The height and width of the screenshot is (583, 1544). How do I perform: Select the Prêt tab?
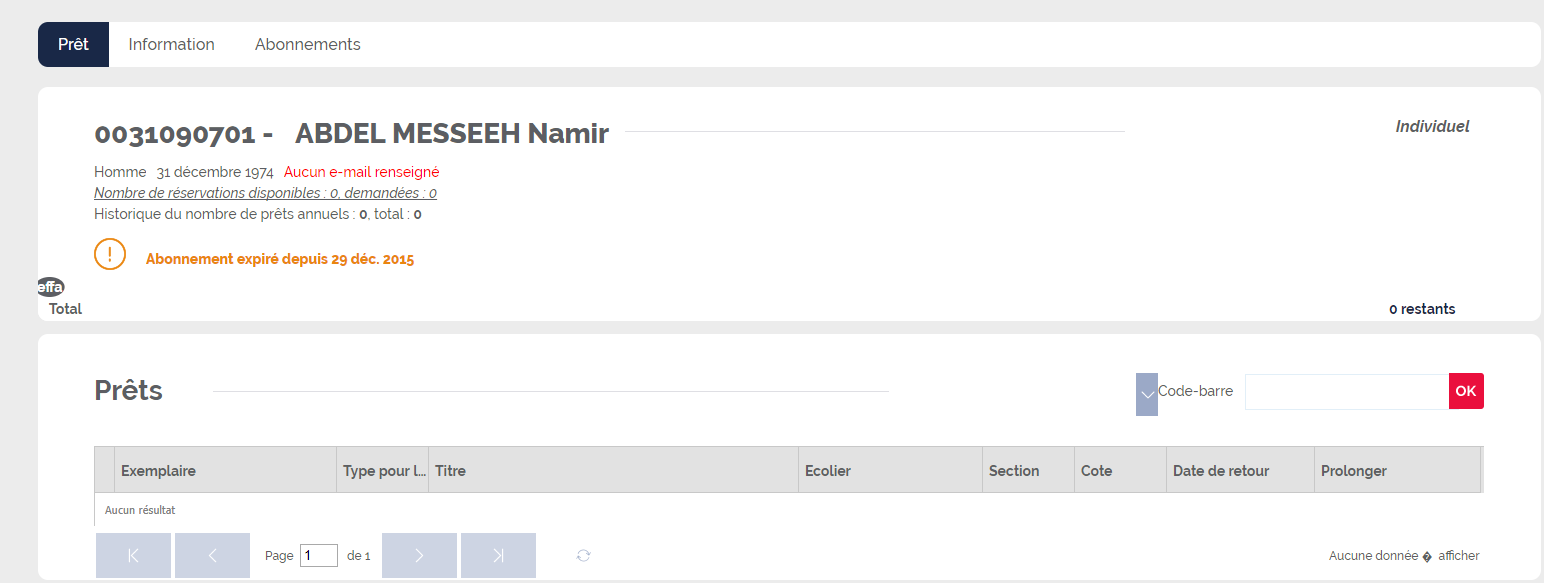point(73,45)
